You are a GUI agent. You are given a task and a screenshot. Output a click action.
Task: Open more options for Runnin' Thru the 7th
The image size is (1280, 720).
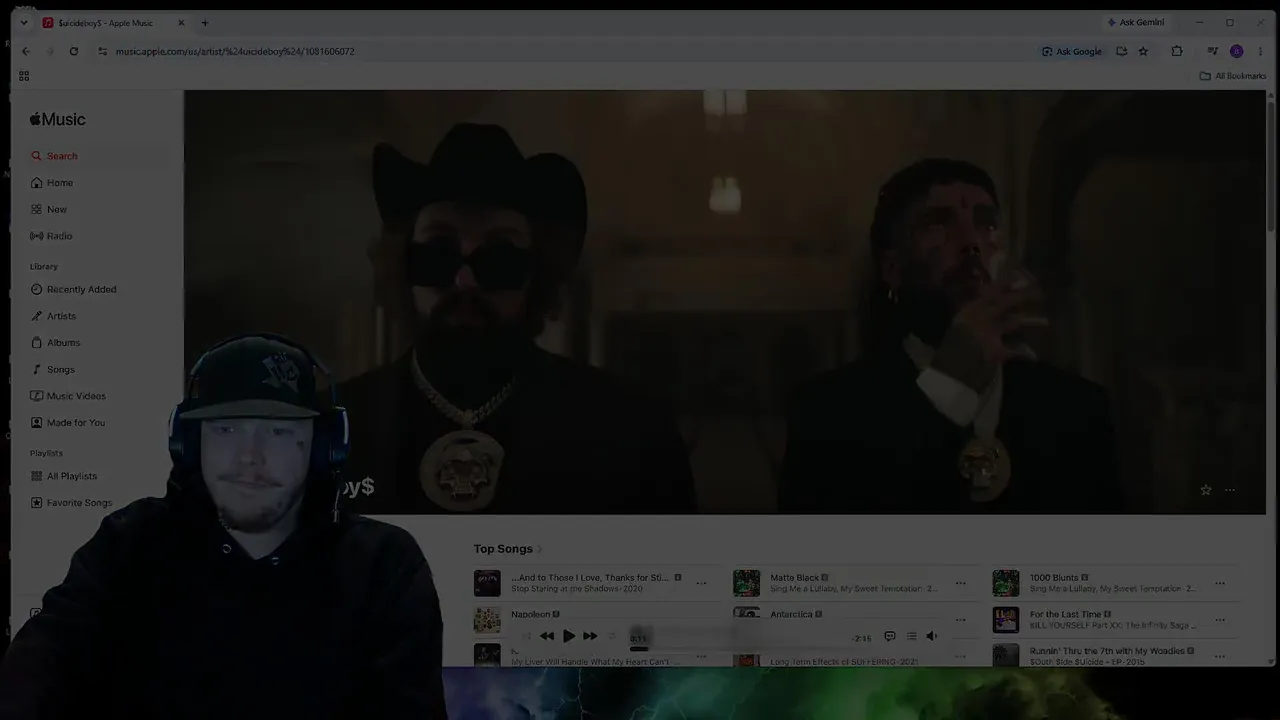pos(1220,656)
